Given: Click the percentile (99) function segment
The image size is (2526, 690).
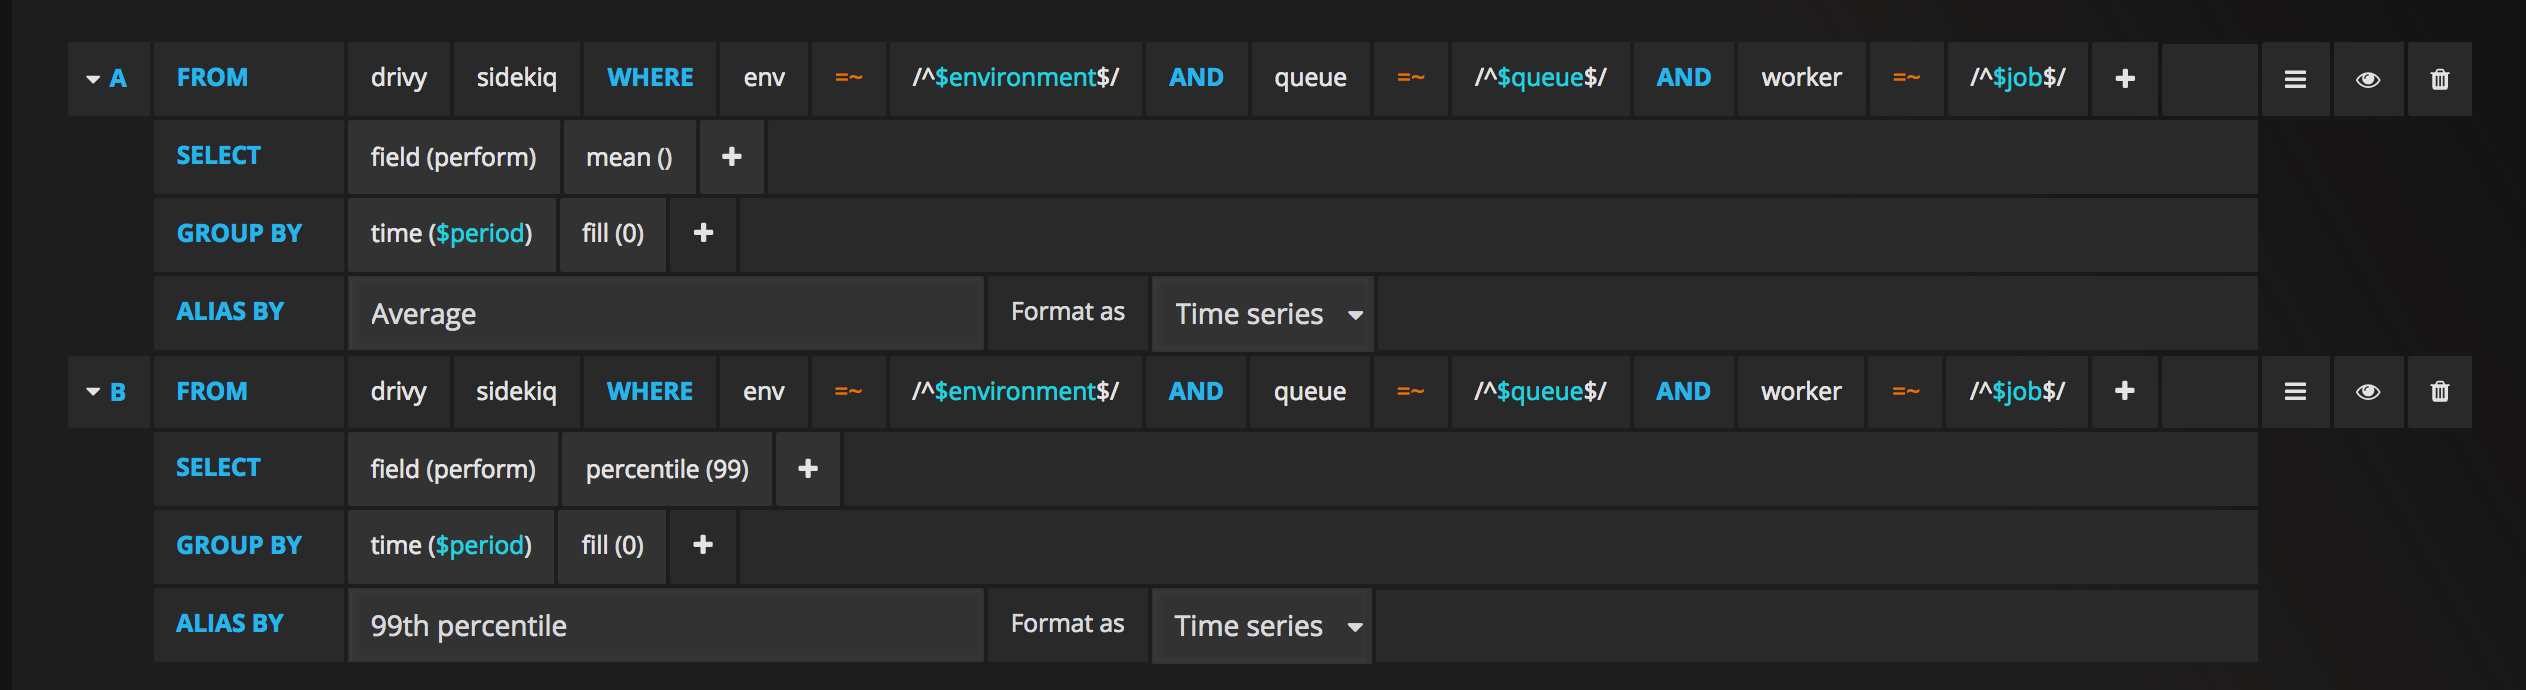Looking at the screenshot, I should pos(667,469).
